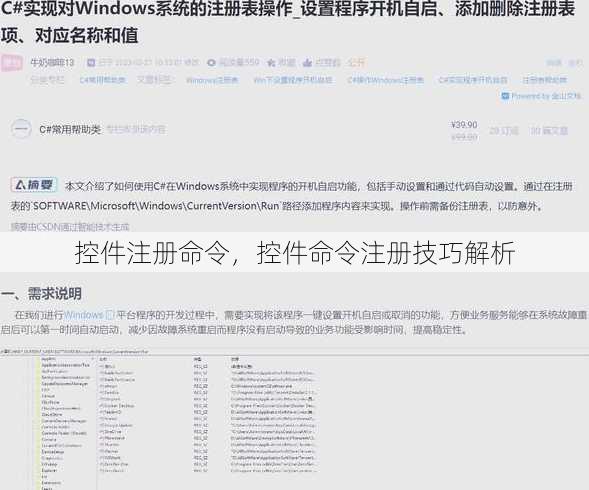Open the 注册表帮助类 tag
589x490 pixels.
pos(544,80)
